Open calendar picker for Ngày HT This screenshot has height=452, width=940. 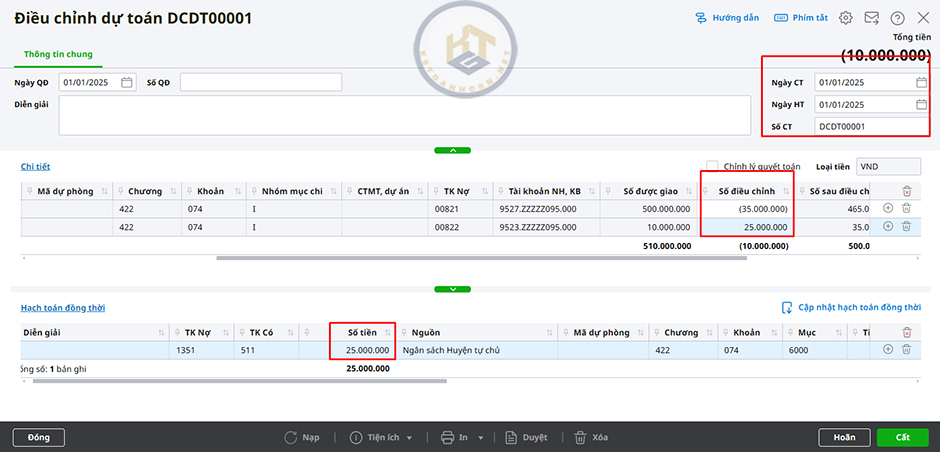(x=921, y=104)
